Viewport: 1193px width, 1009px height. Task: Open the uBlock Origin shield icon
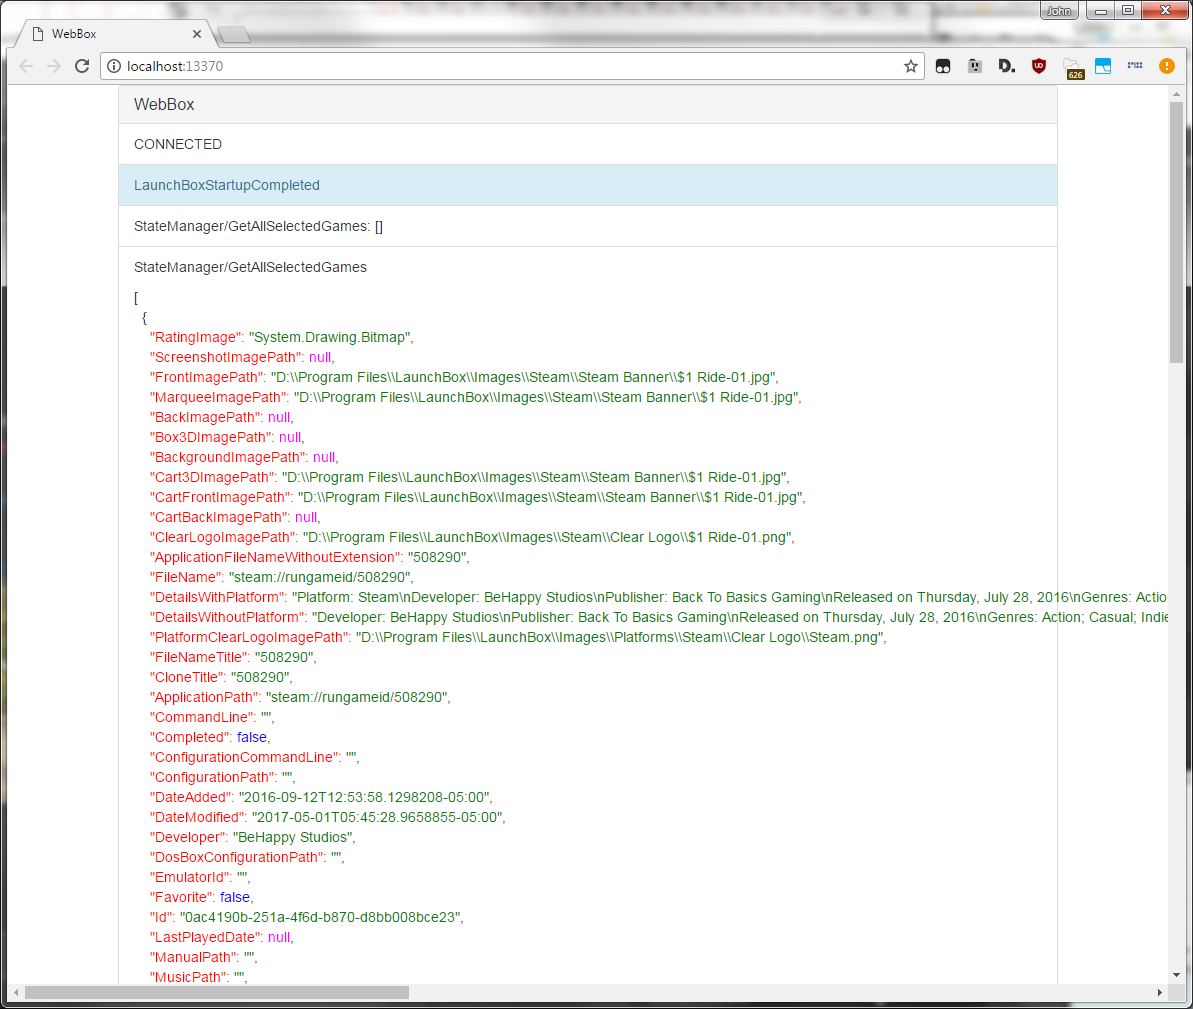[1039, 66]
